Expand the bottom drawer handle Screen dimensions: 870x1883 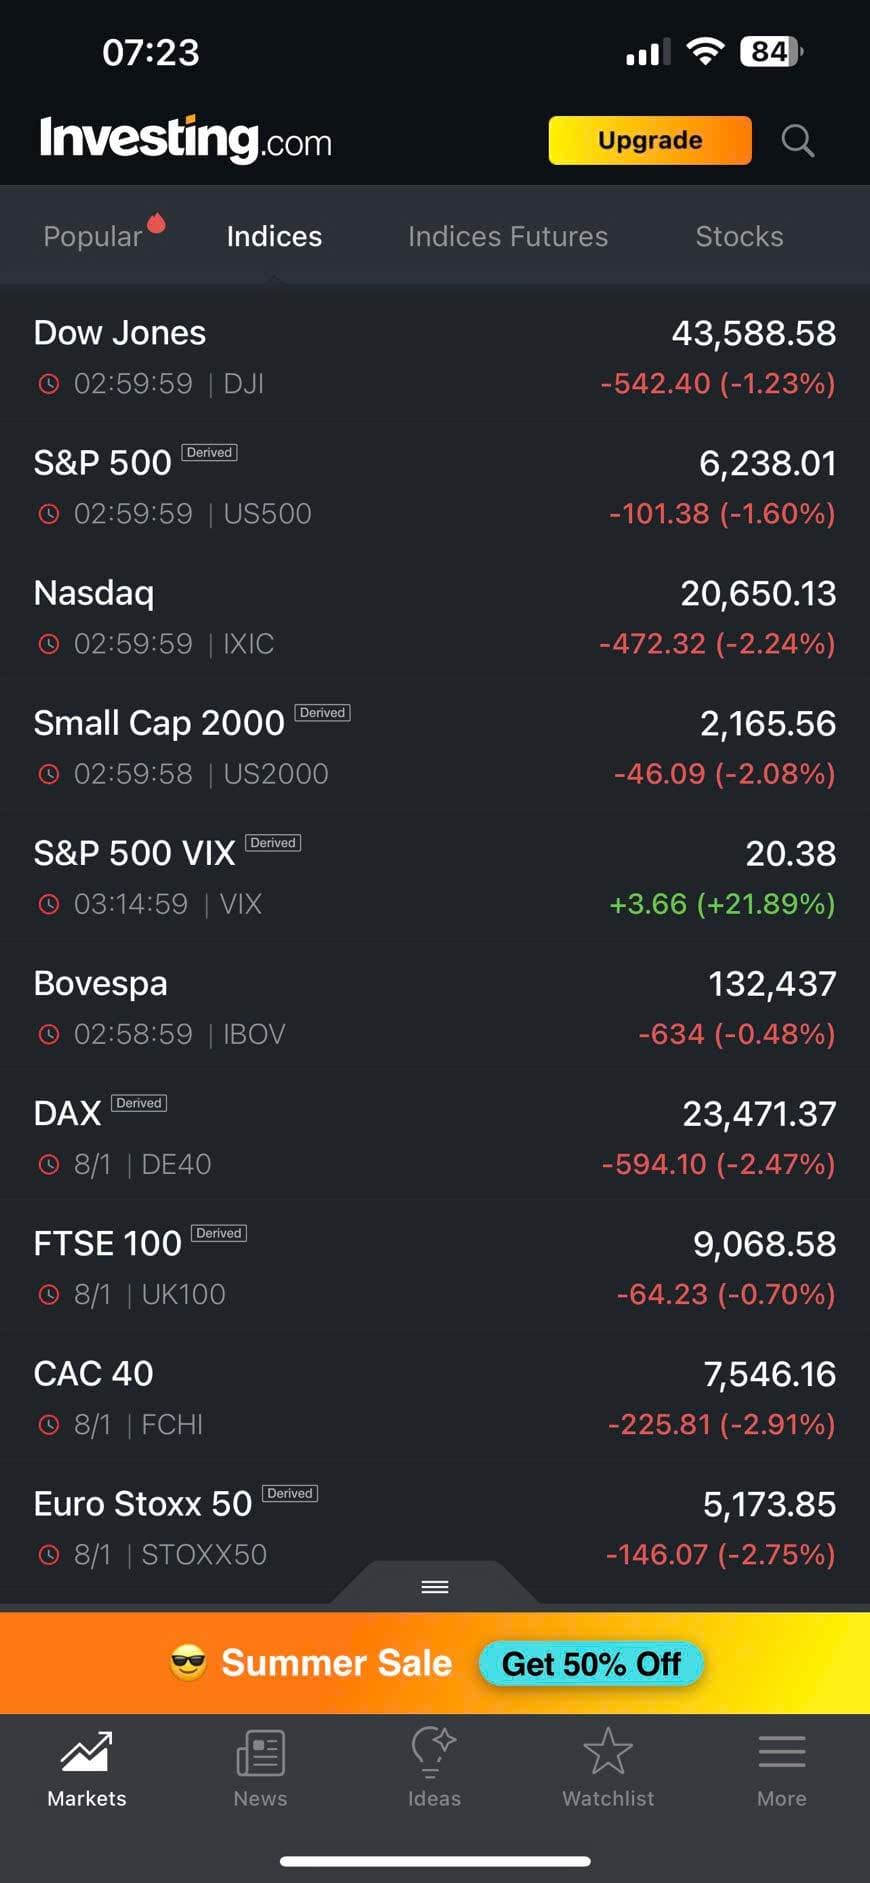(435, 1586)
